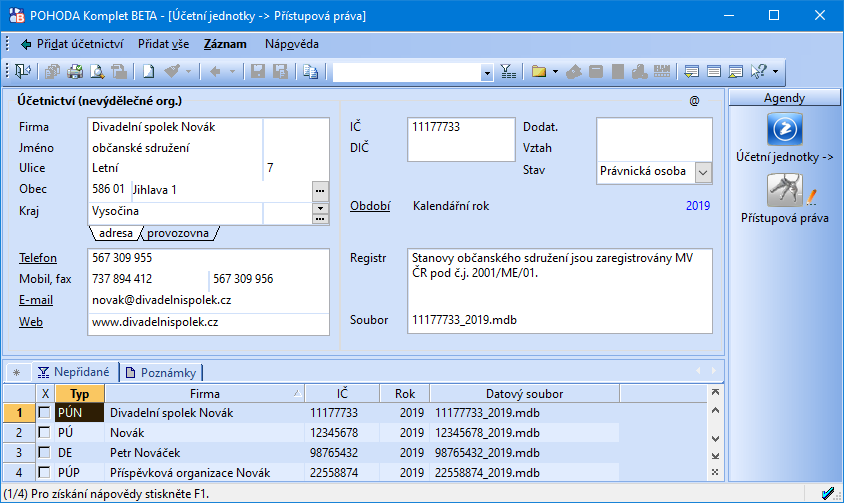Open the Záznam menu
This screenshot has width=844, height=503.
tap(225, 44)
